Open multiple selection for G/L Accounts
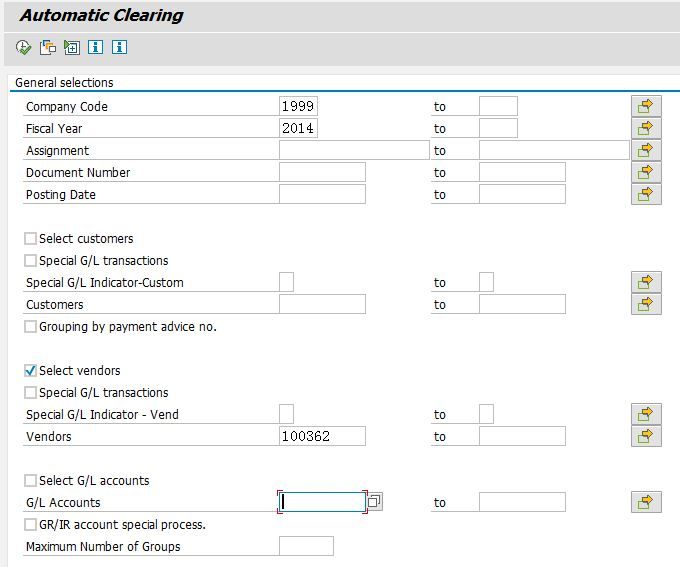Image resolution: width=680 pixels, height=567 pixels. [646, 502]
